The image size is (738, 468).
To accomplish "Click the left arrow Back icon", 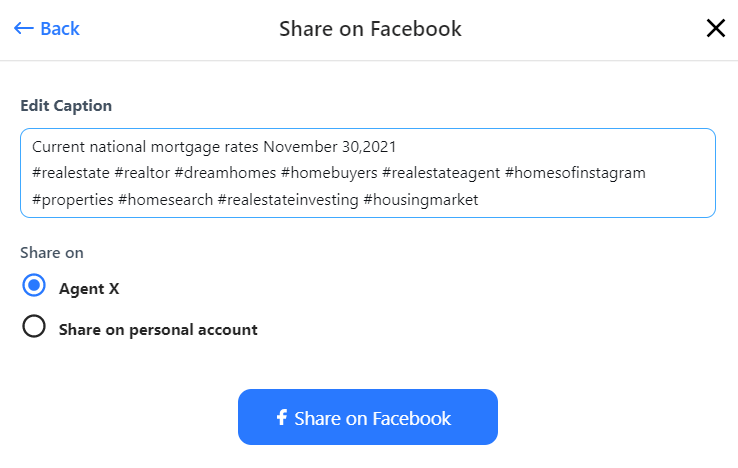I will coord(23,28).
